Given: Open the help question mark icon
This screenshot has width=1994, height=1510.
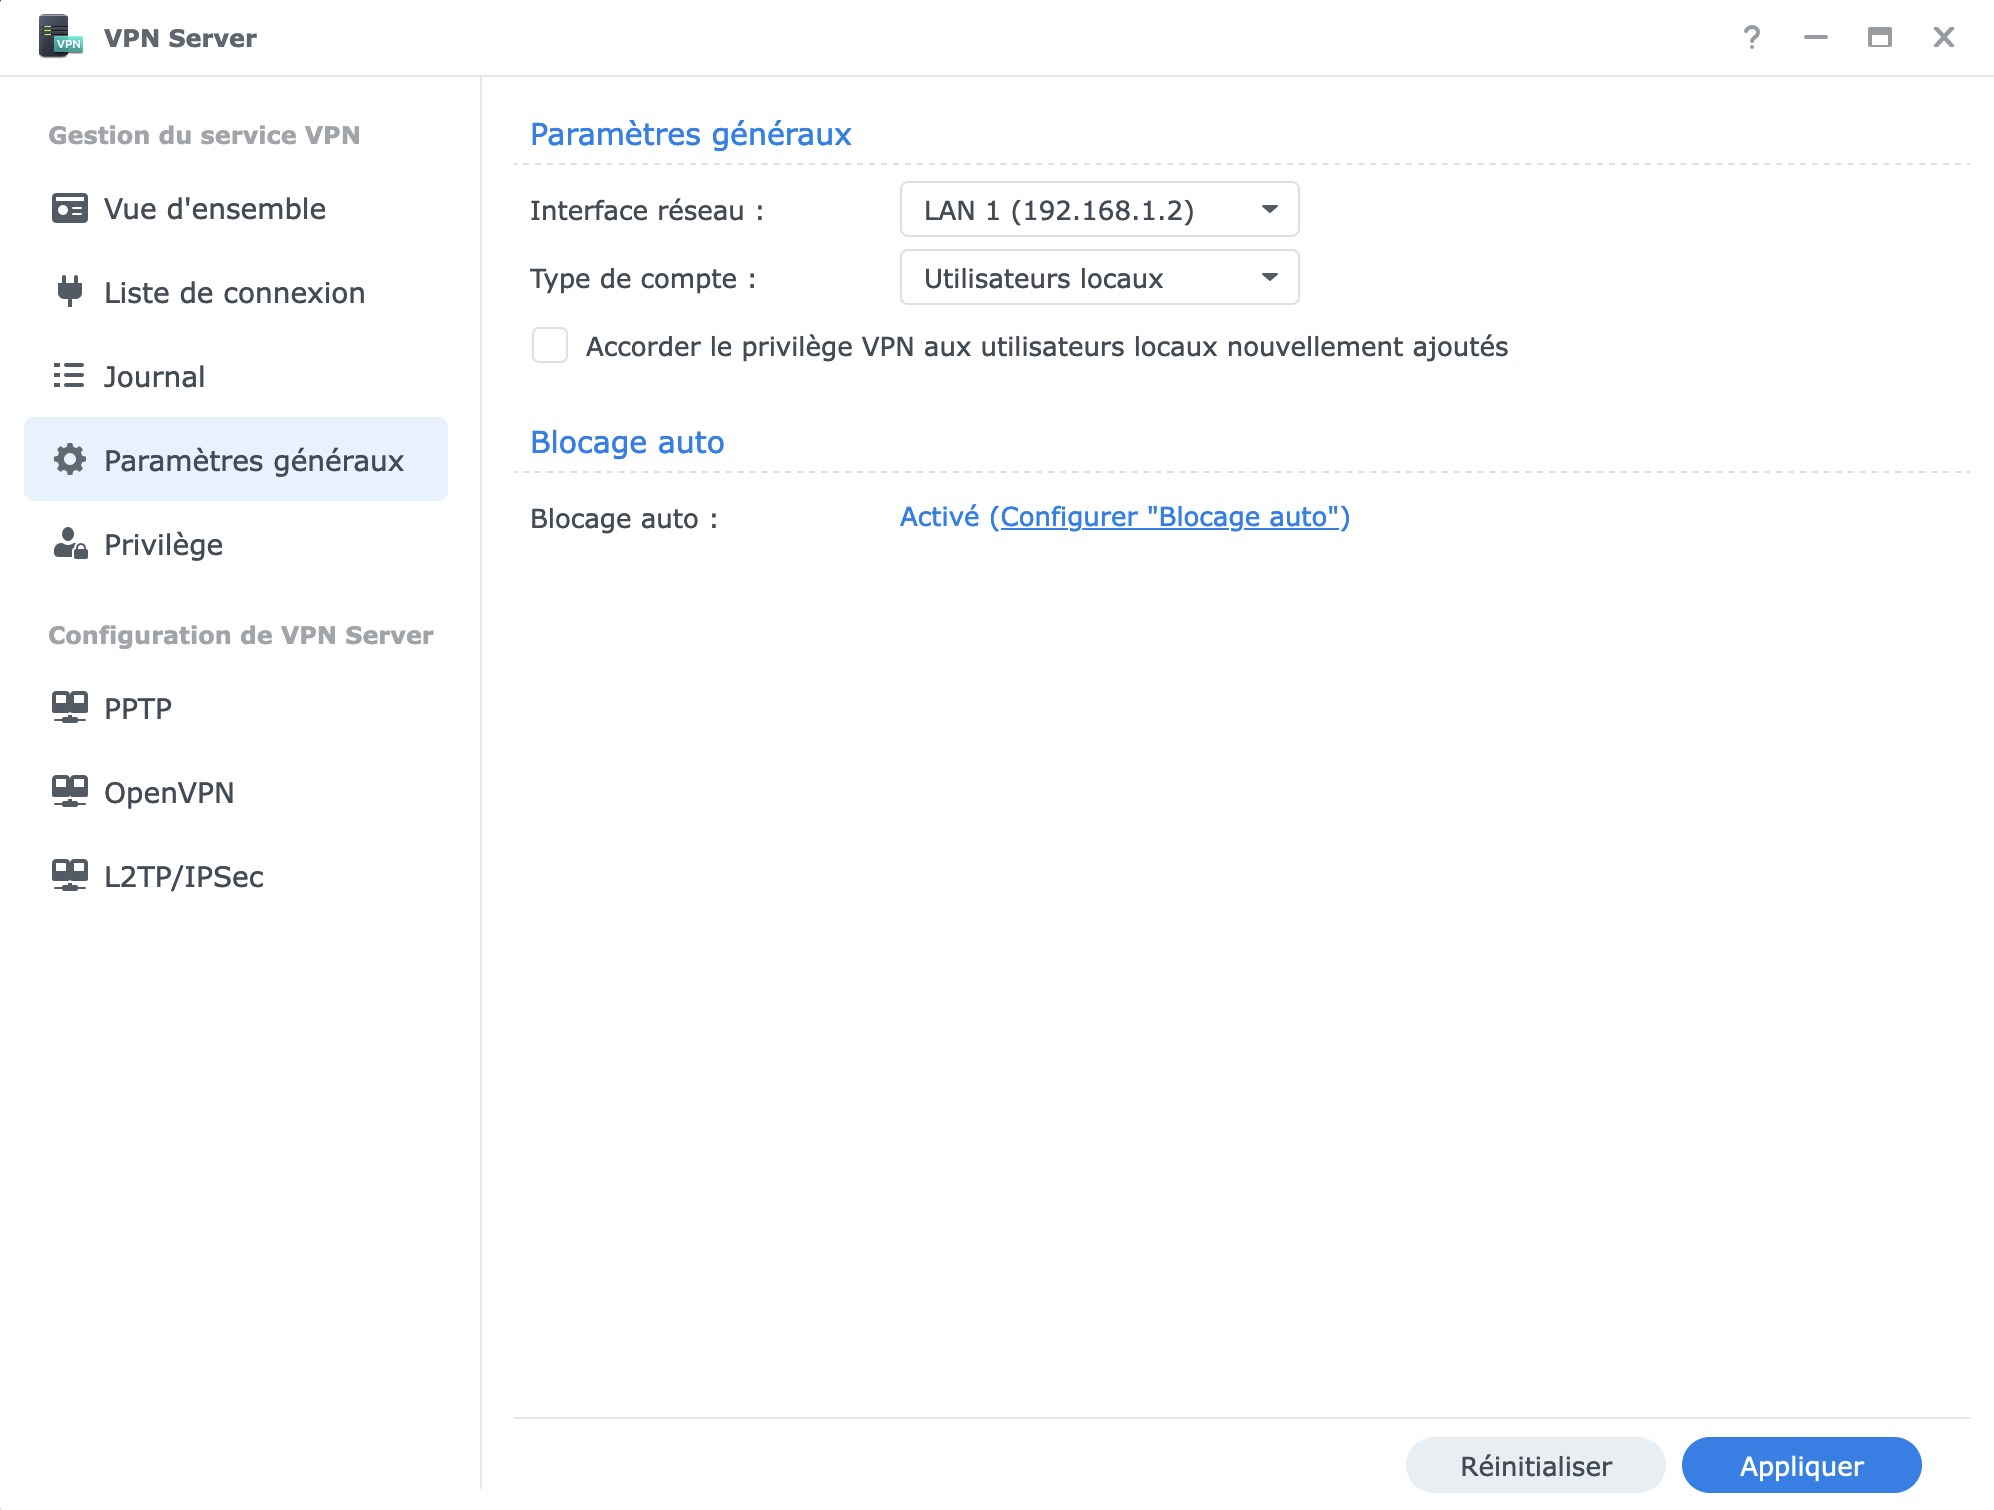Looking at the screenshot, I should point(1751,37).
